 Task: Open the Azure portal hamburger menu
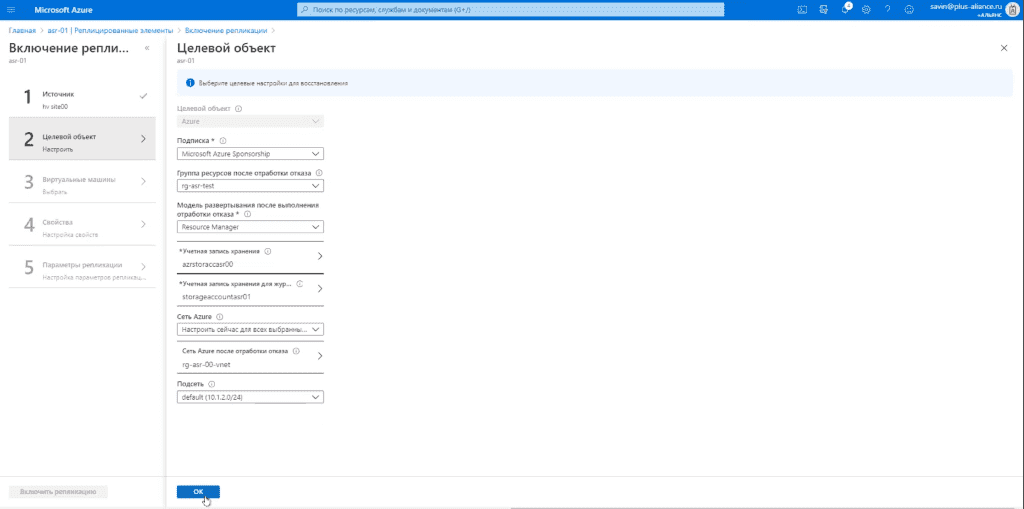[x=10, y=10]
